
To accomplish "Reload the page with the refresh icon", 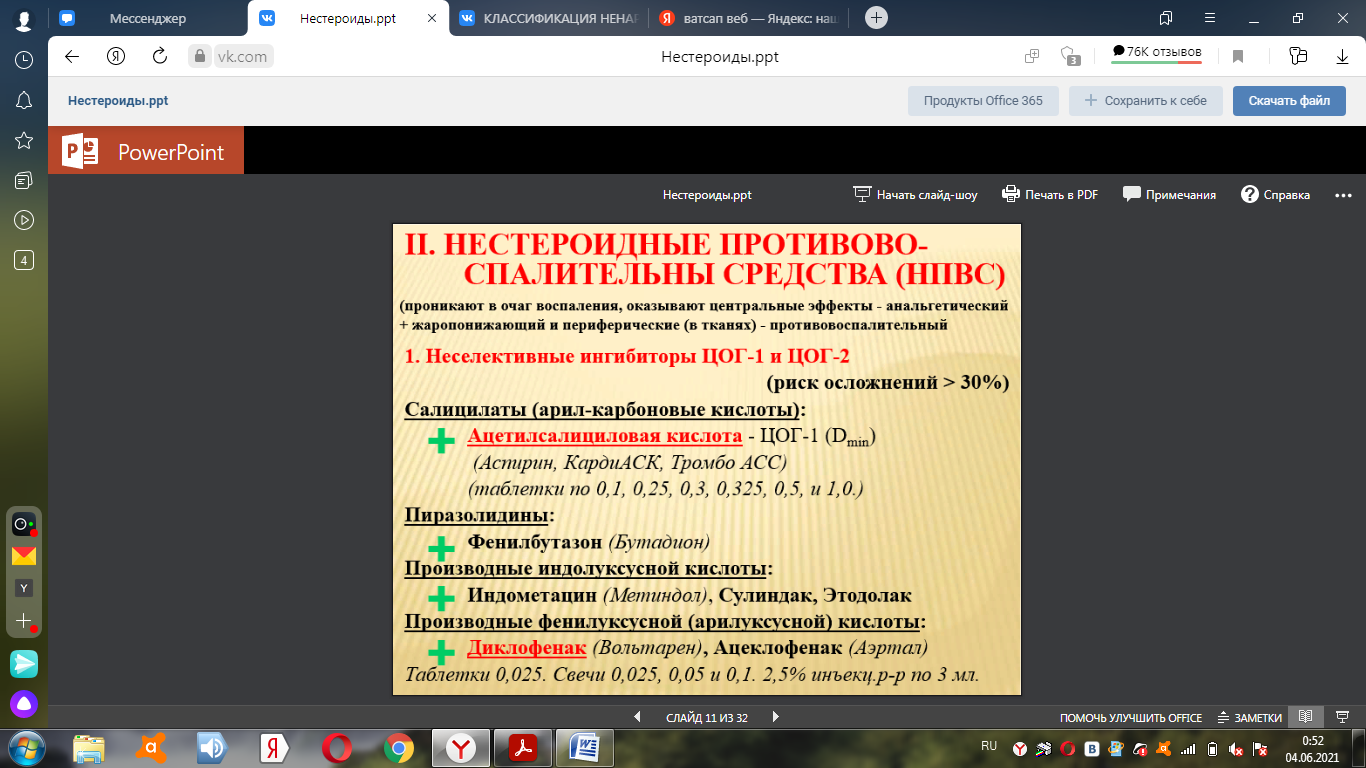I will pyautogui.click(x=160, y=57).
